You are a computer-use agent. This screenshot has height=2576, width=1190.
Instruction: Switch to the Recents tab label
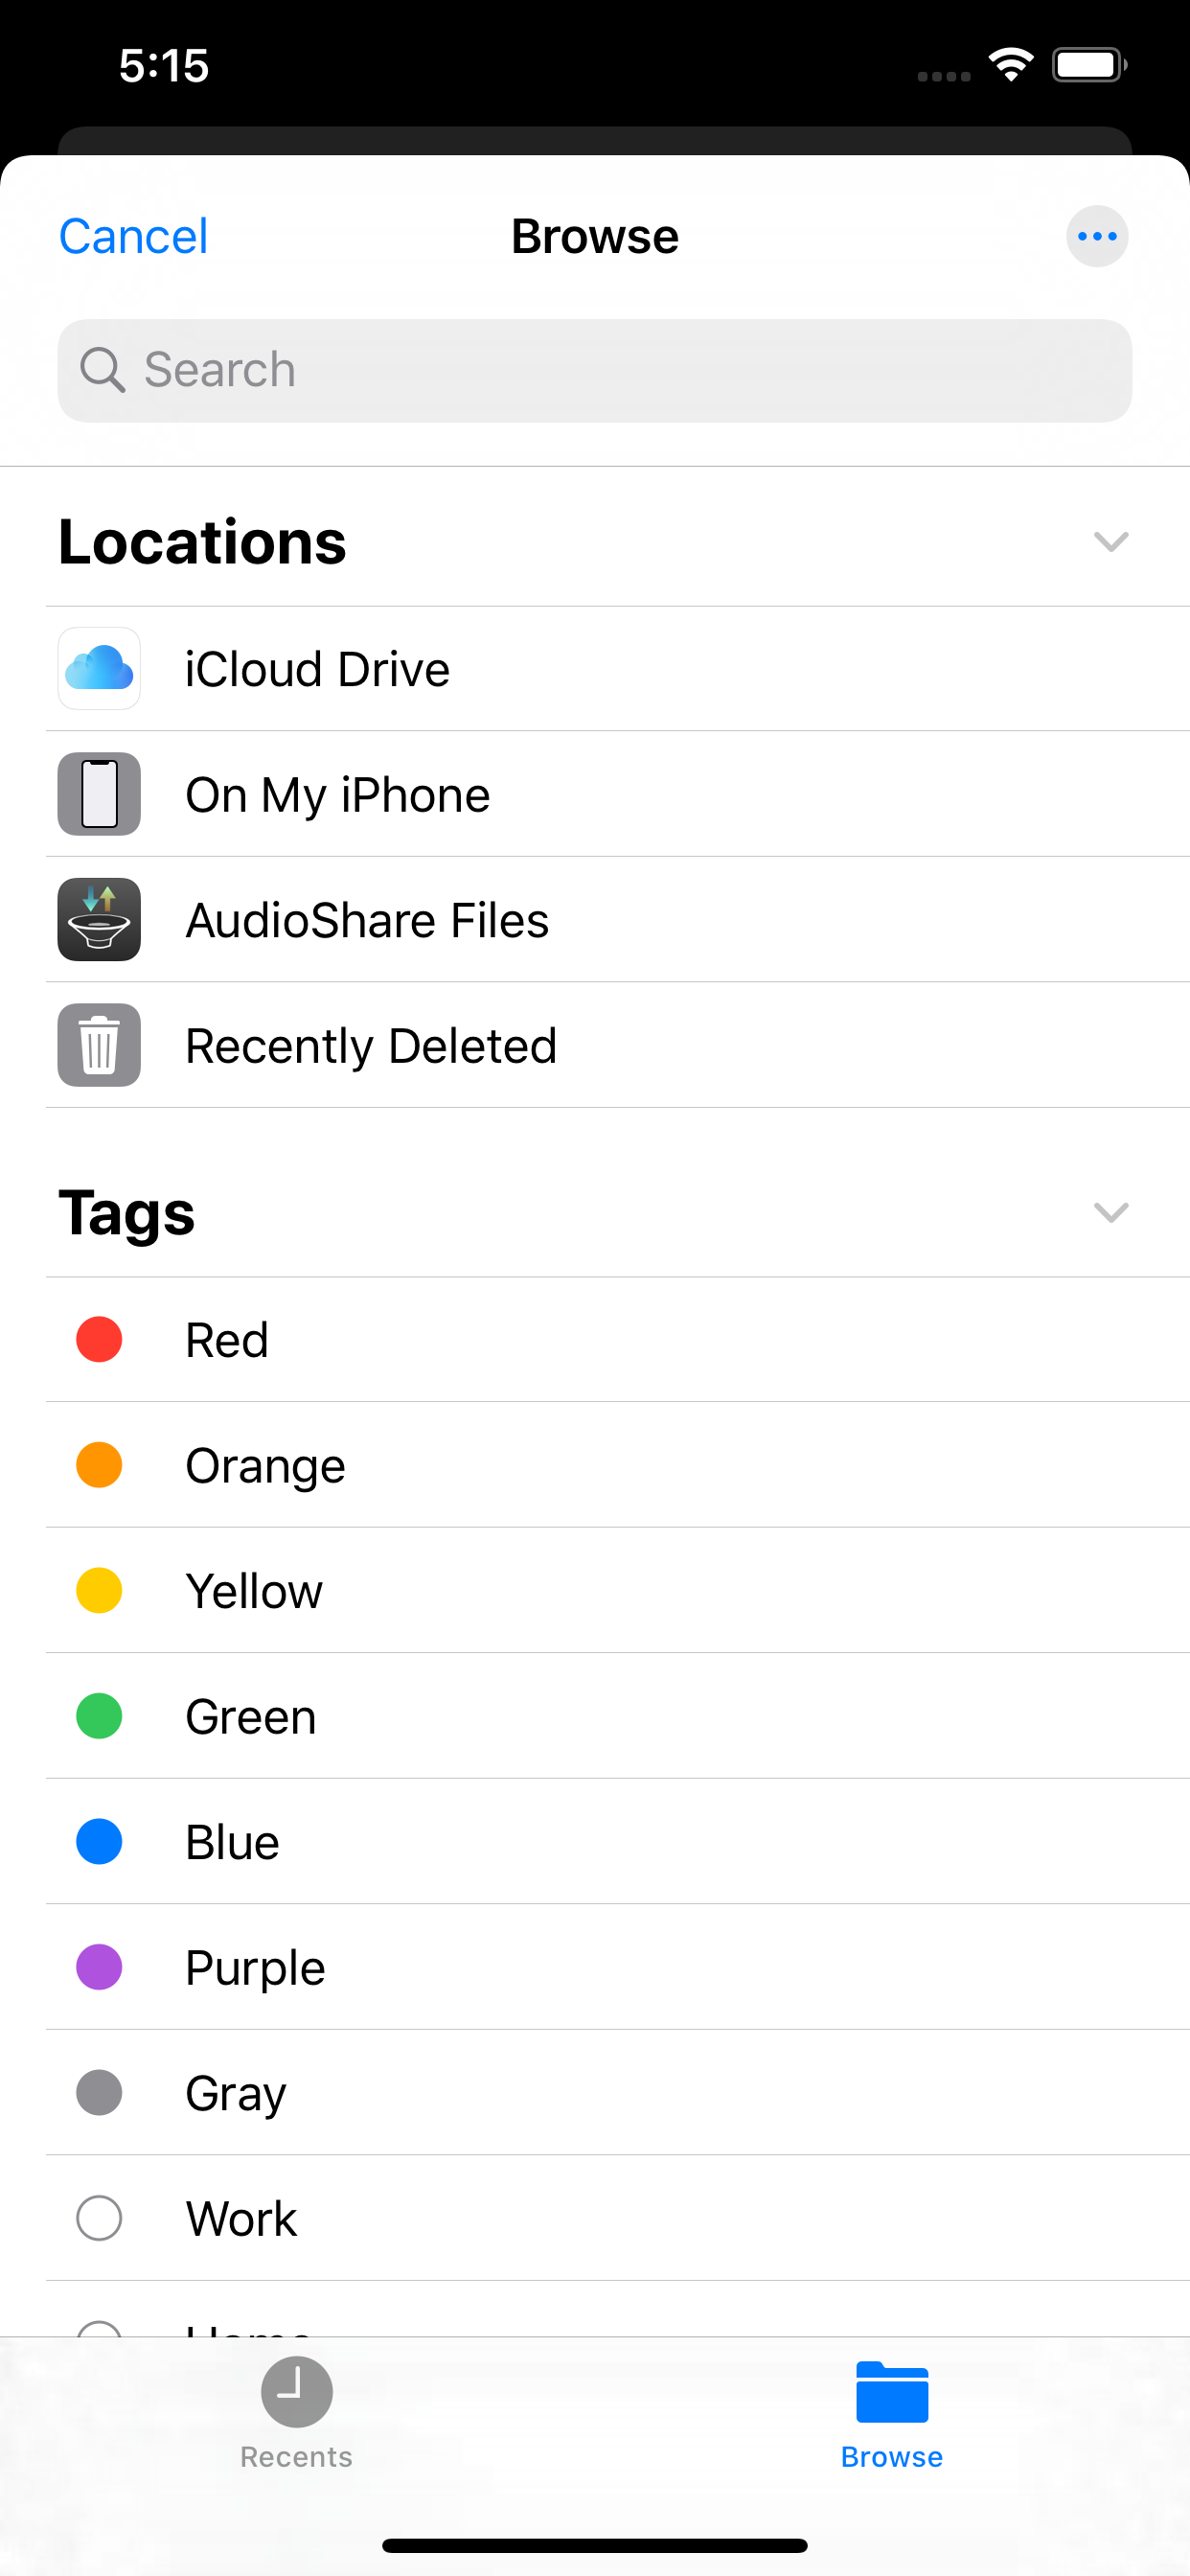(296, 2457)
